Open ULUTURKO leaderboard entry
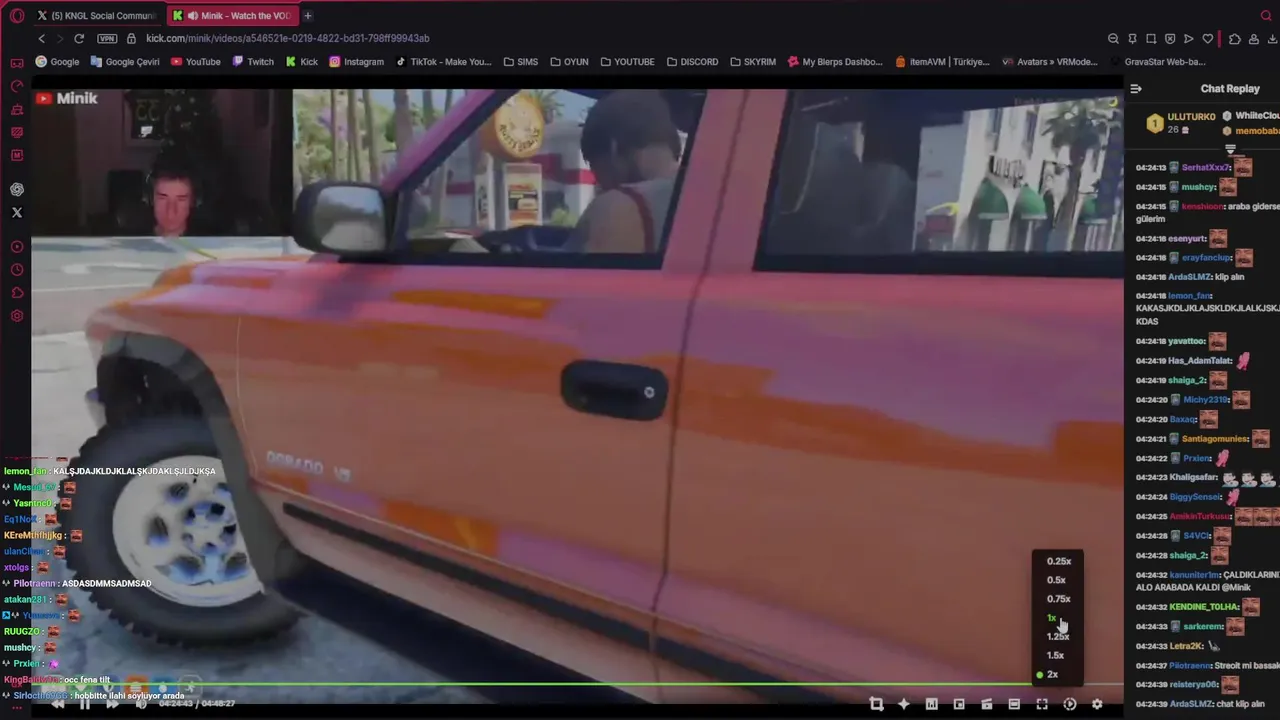 pos(1180,123)
